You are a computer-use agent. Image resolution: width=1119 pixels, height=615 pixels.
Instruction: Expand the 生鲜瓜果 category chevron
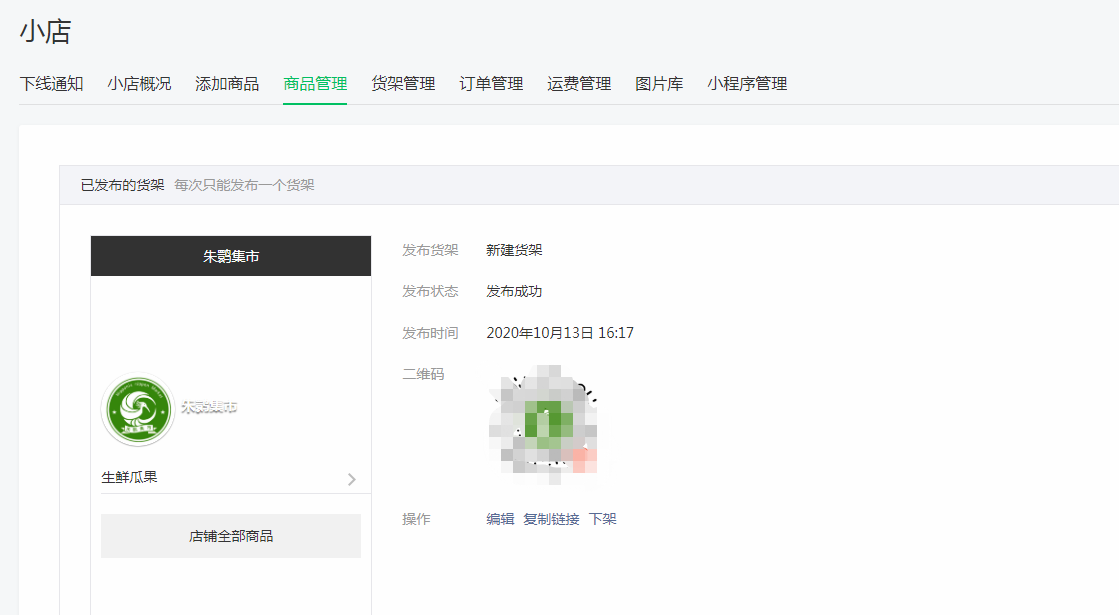tap(351, 479)
